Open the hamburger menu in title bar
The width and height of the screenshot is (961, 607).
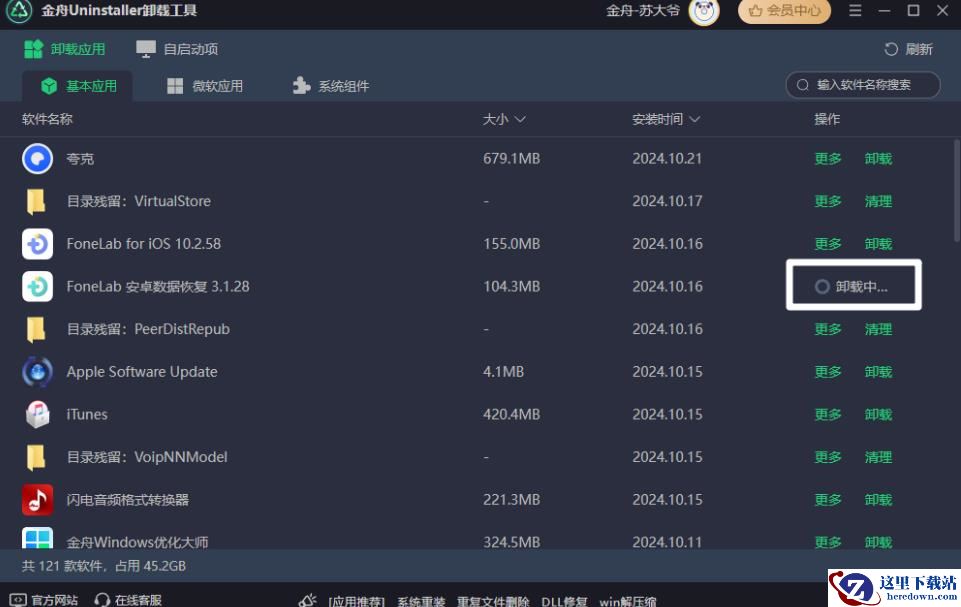click(x=855, y=11)
